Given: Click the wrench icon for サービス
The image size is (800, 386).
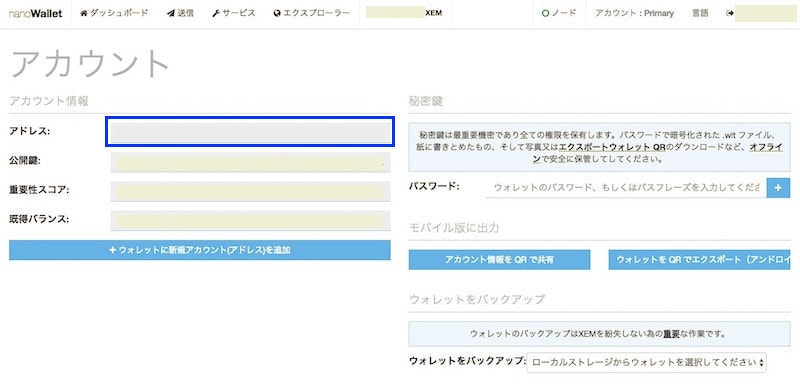Looking at the screenshot, I should point(216,14).
